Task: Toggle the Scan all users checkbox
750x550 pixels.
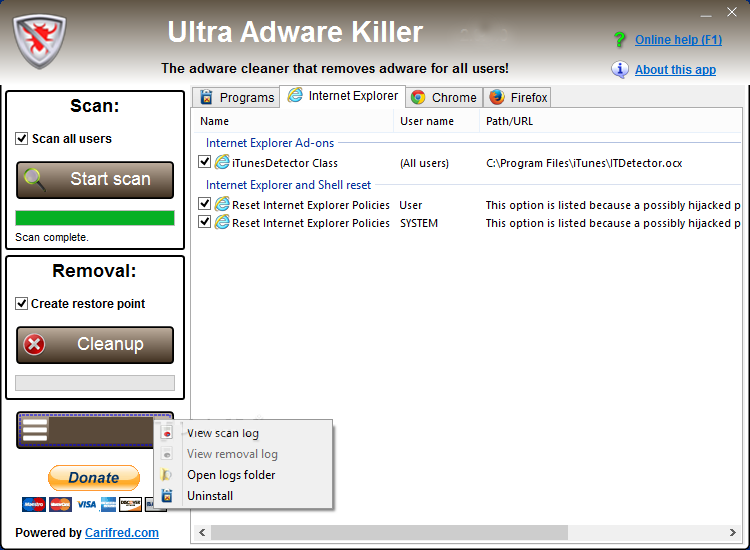Action: pos(22,139)
